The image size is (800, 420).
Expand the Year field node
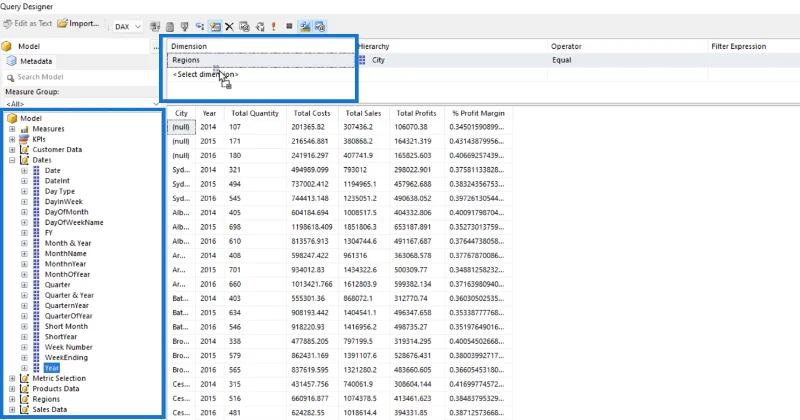[24, 368]
